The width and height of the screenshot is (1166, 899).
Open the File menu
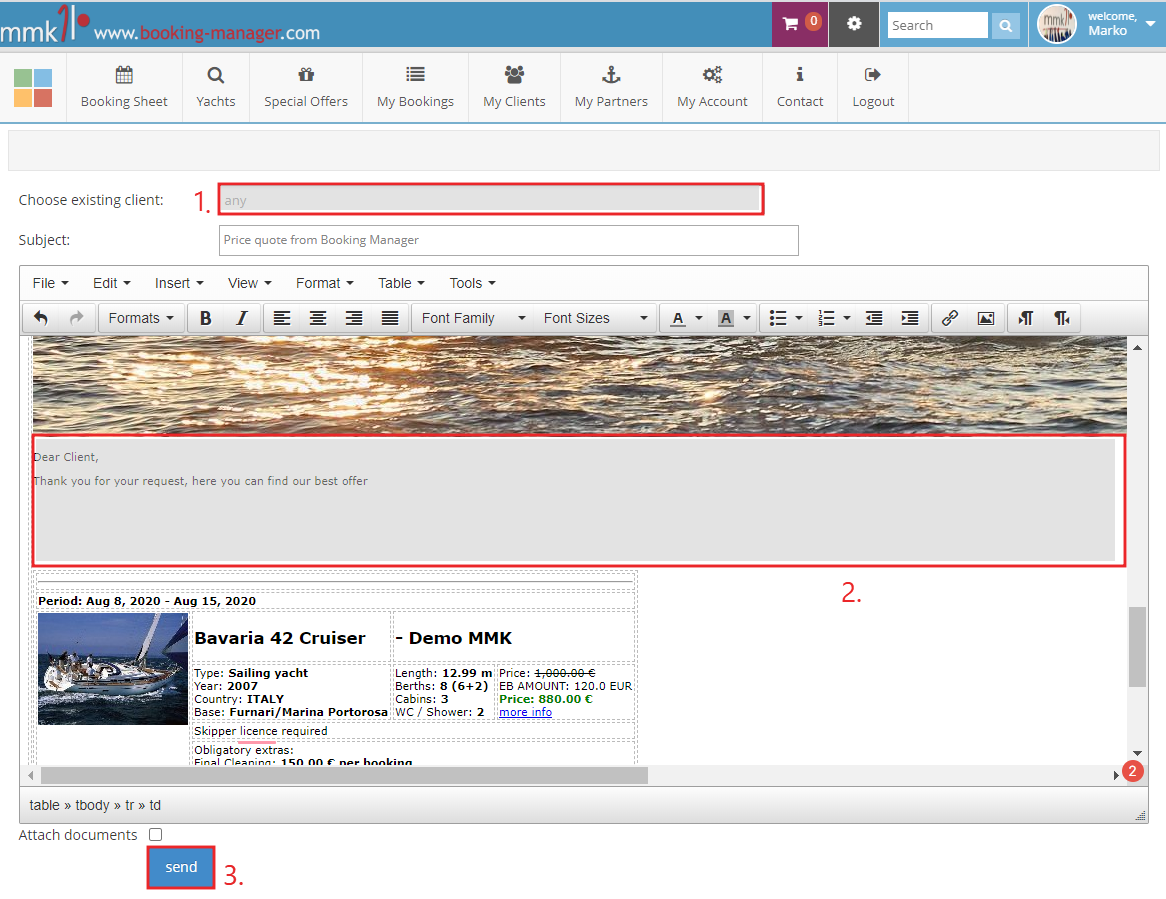51,283
